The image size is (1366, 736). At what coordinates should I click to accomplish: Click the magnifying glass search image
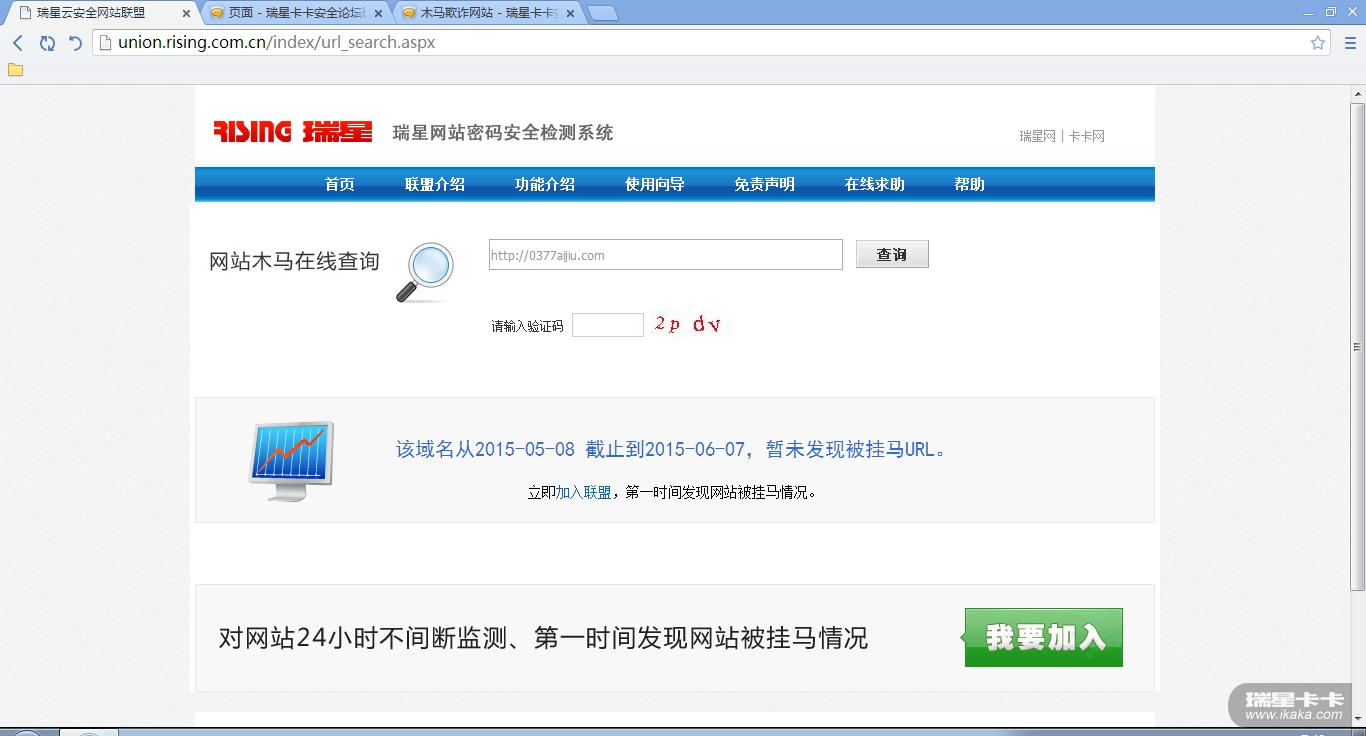[x=425, y=272]
